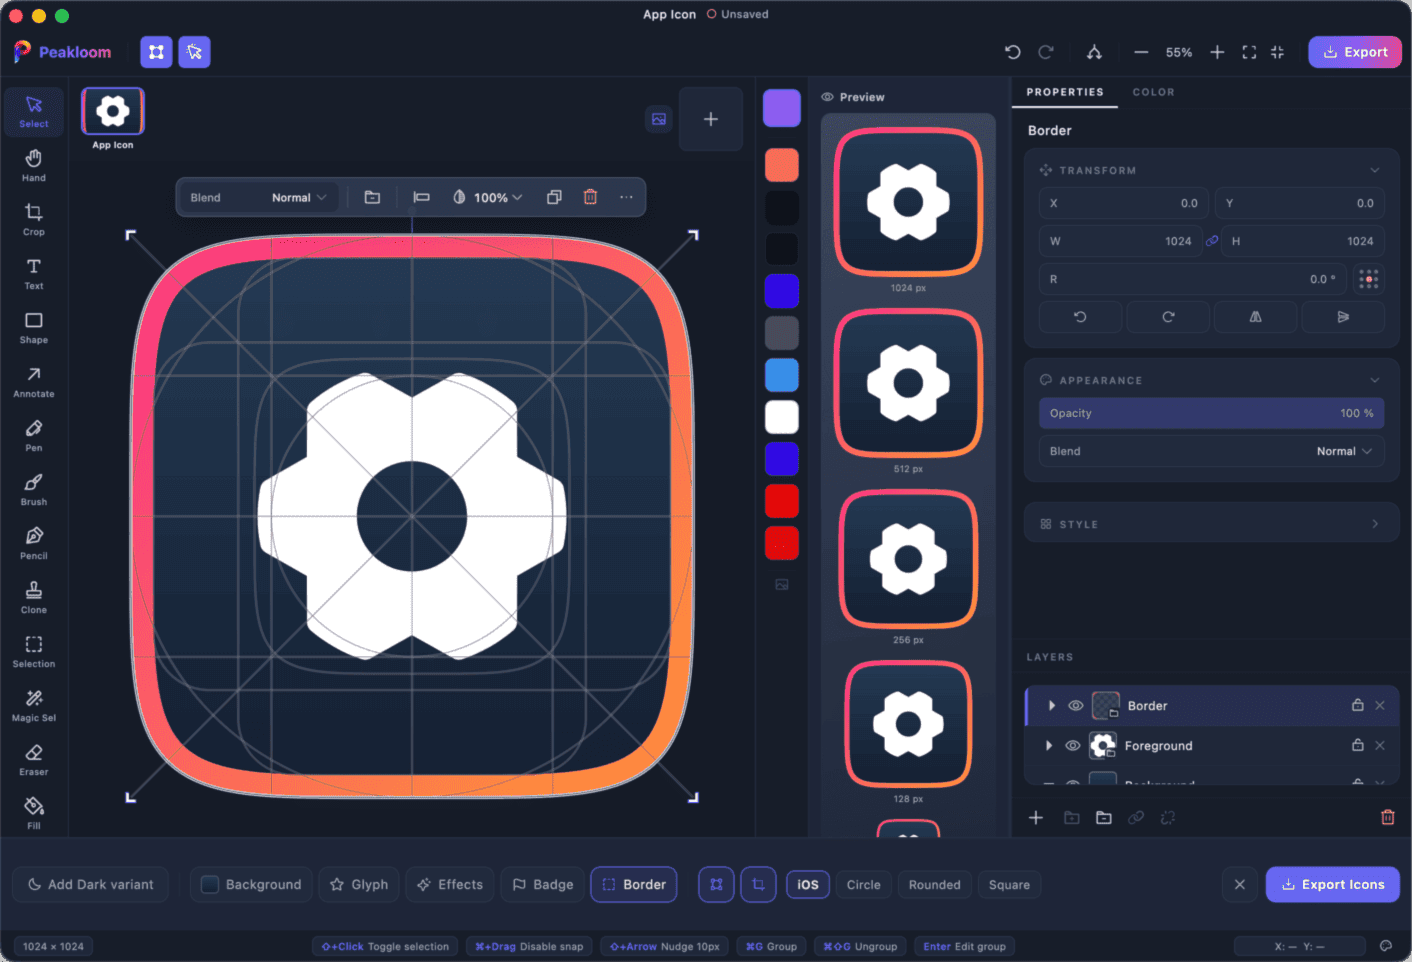
Task: Toggle the width-height link constraint
Action: 1212,241
